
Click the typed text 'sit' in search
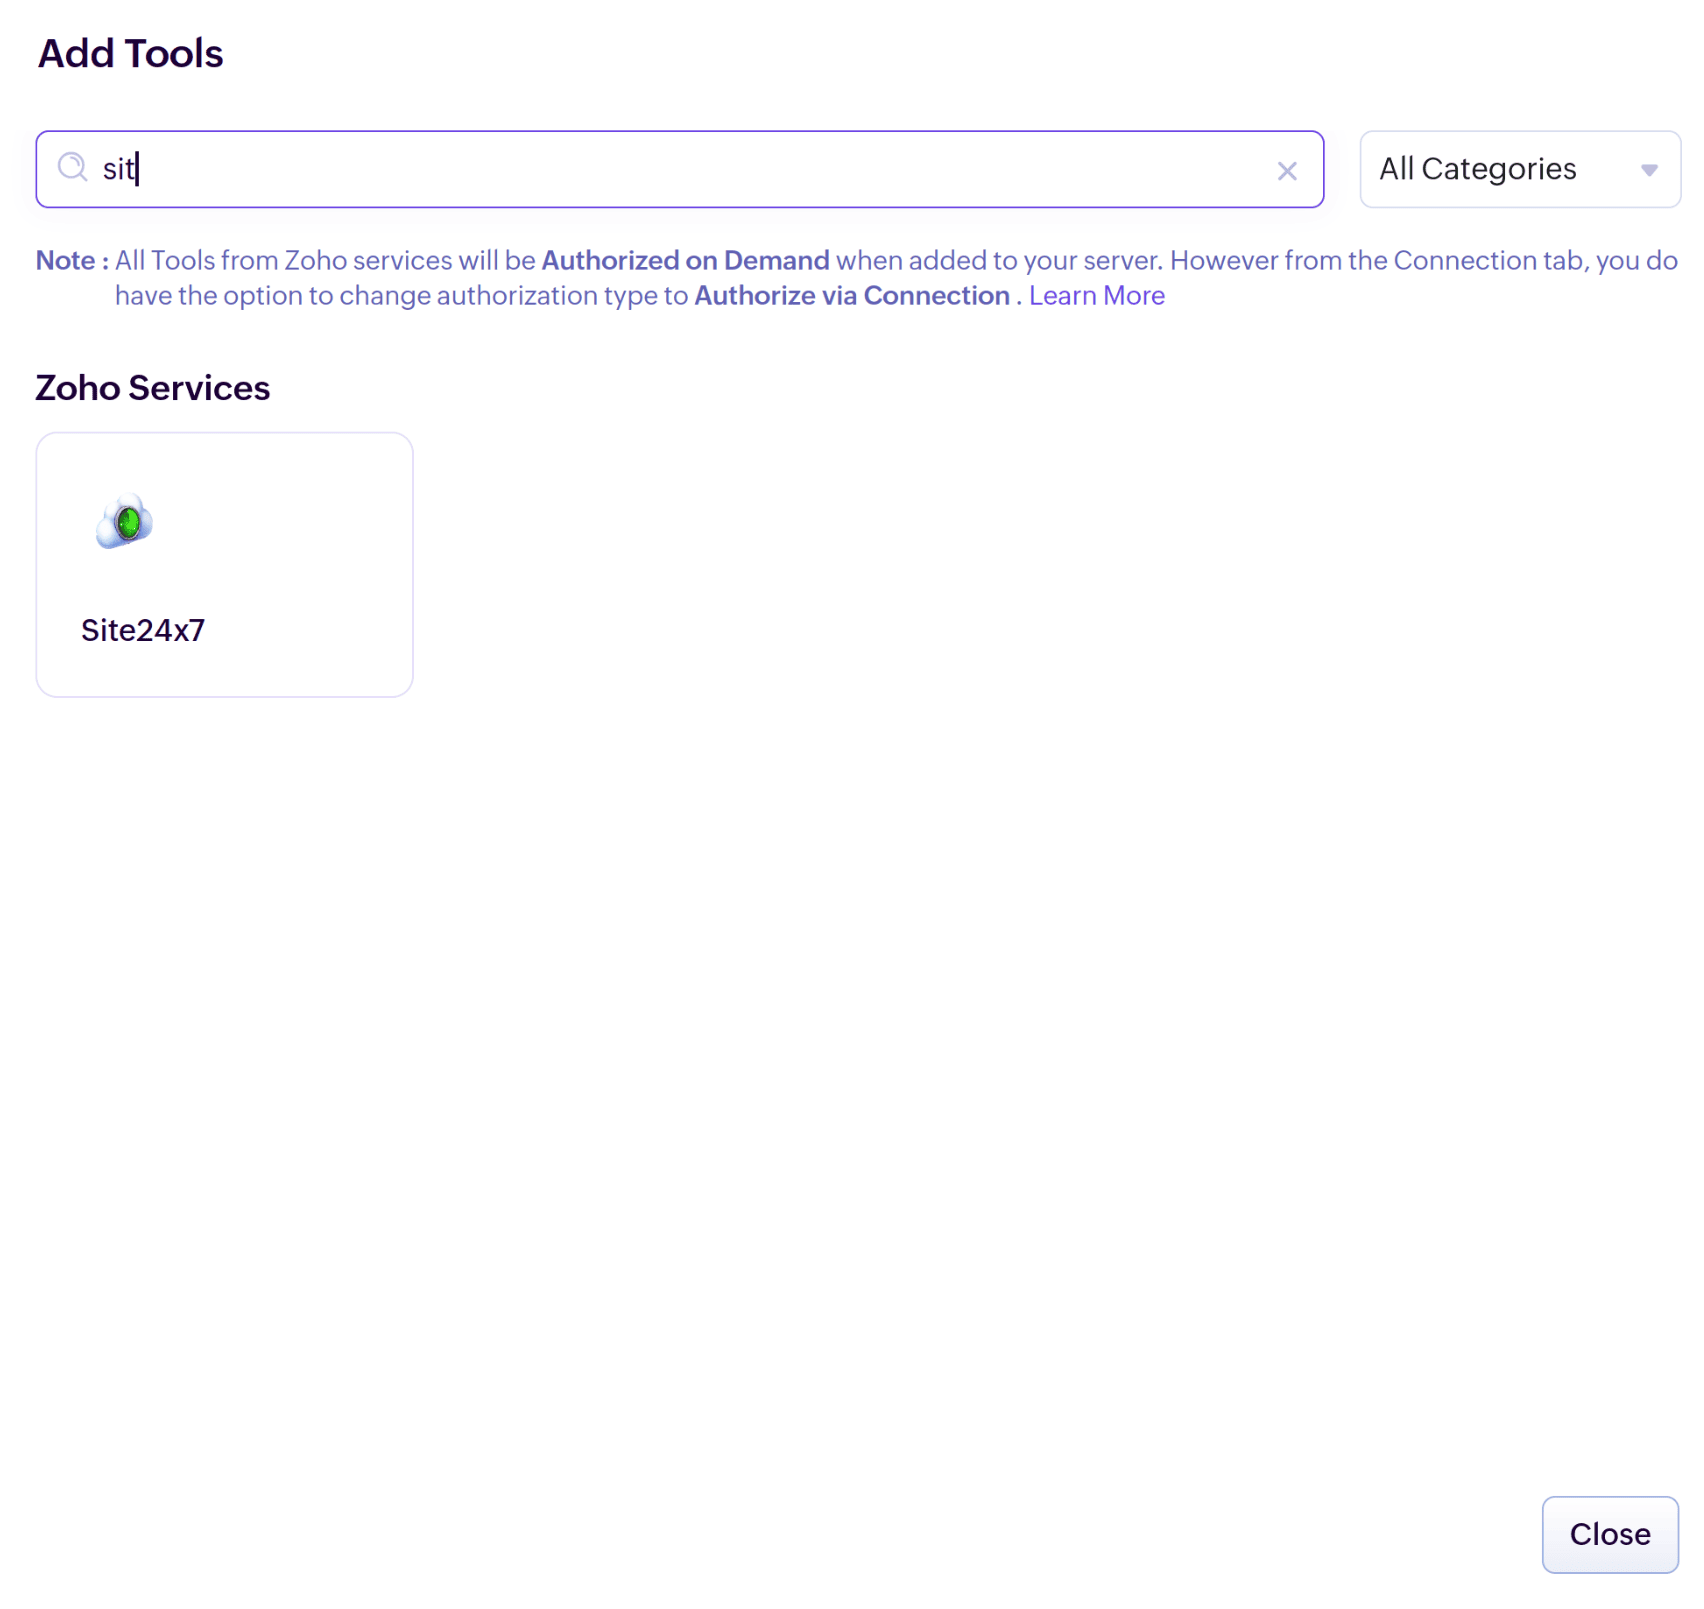(x=118, y=169)
